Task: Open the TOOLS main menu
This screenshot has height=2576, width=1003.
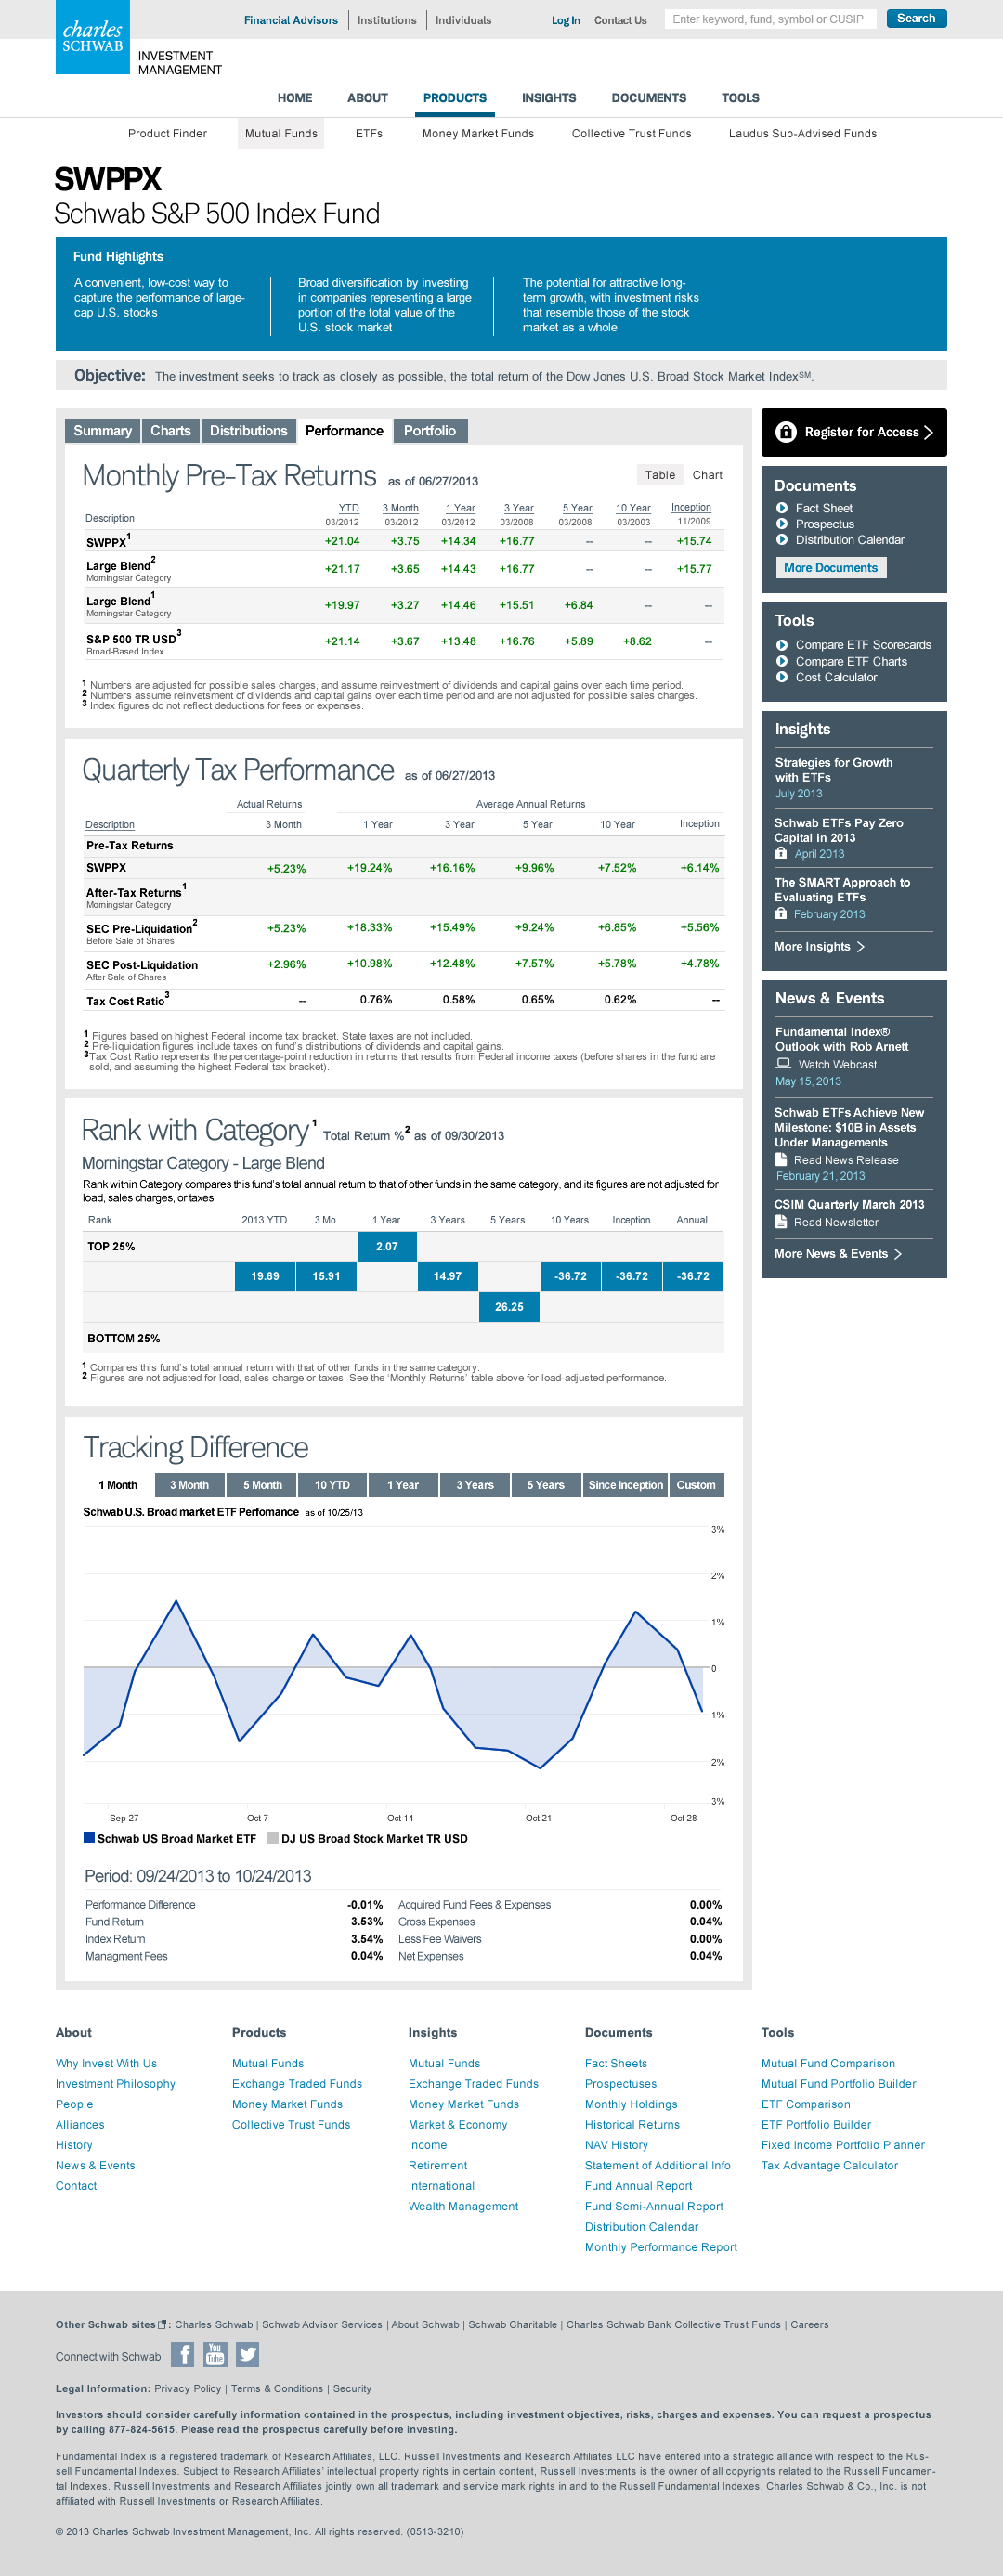Action: pos(741,98)
